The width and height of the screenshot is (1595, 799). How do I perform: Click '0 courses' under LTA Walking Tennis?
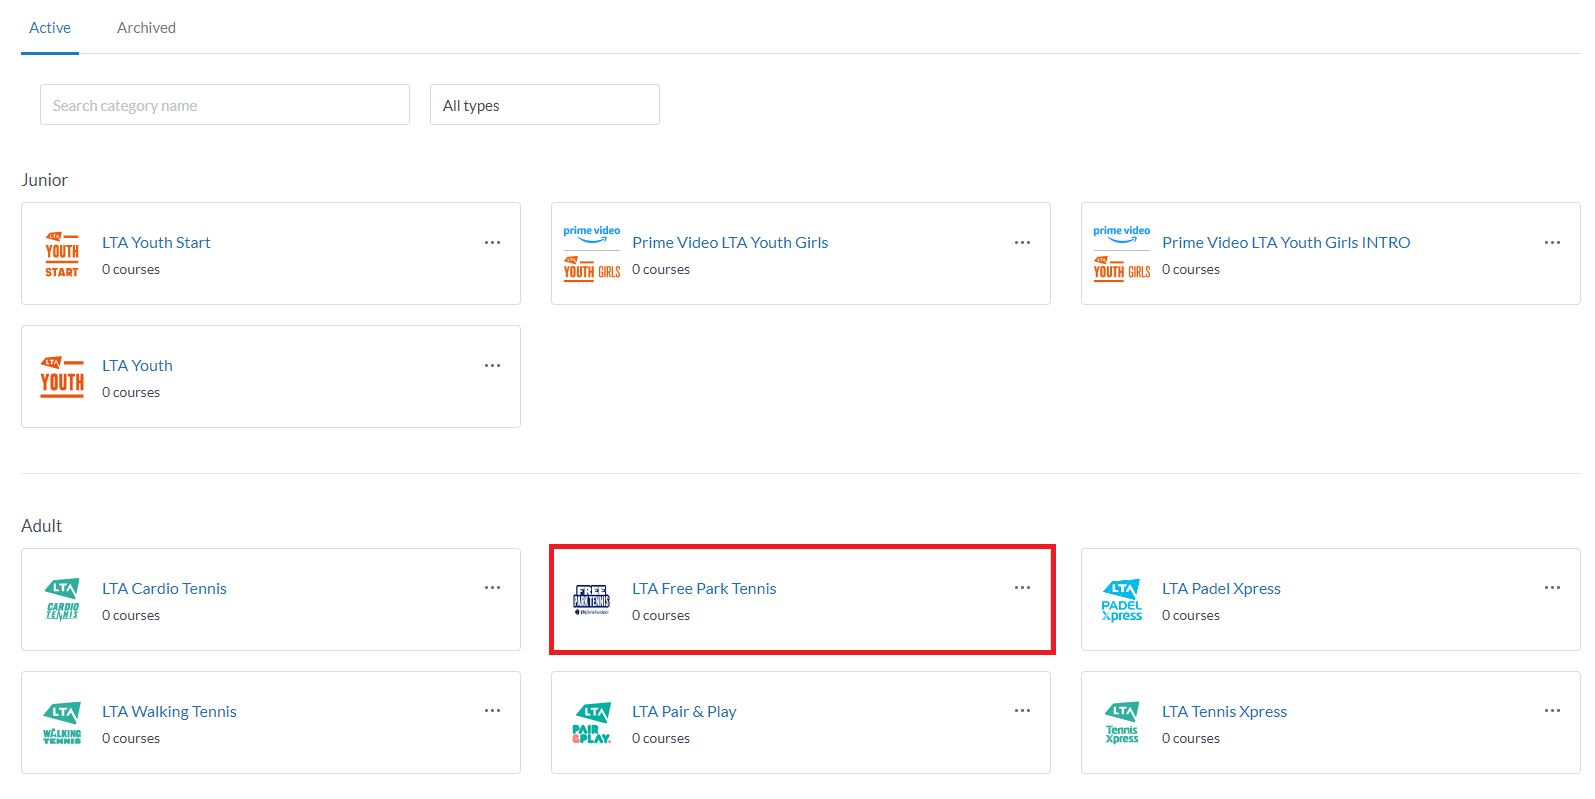(x=131, y=738)
